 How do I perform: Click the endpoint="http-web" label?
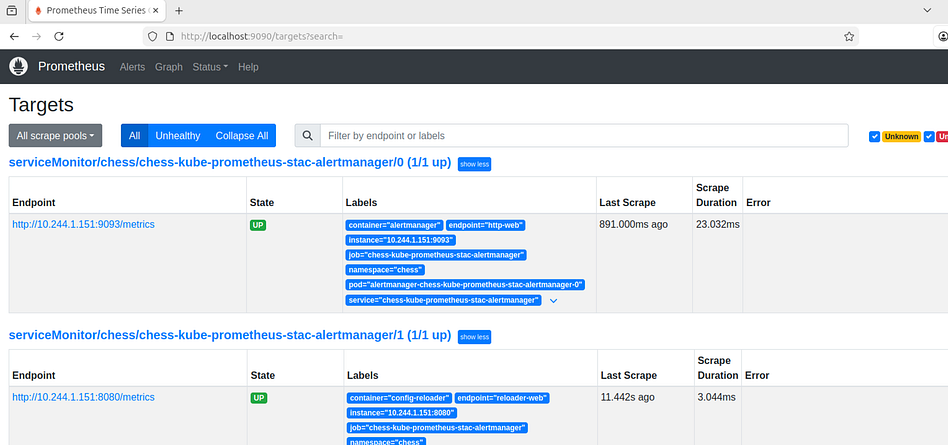coord(486,225)
